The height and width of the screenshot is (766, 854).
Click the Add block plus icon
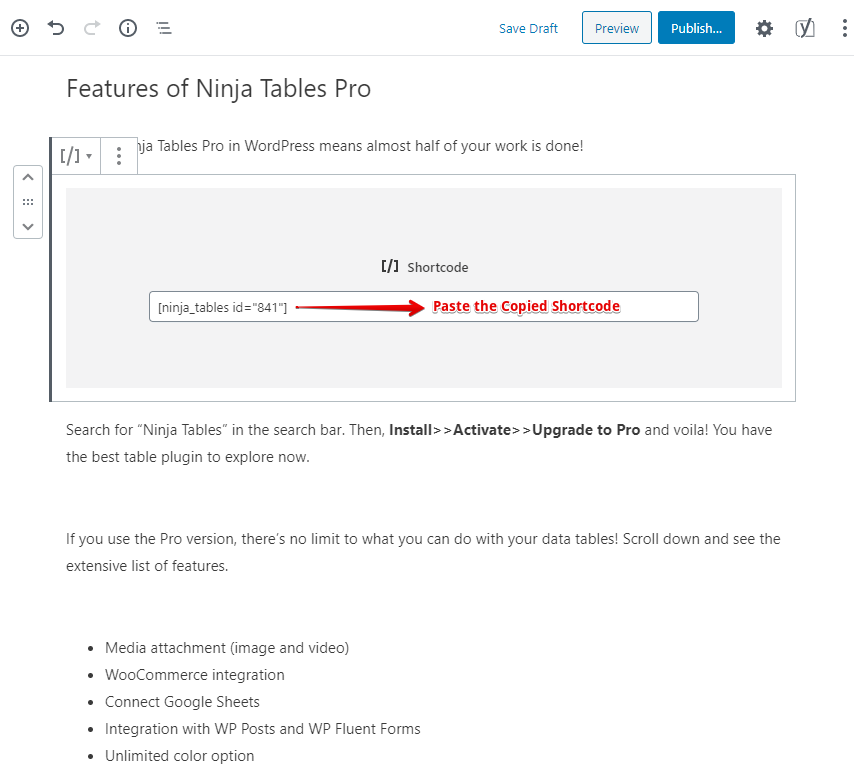(x=20, y=28)
